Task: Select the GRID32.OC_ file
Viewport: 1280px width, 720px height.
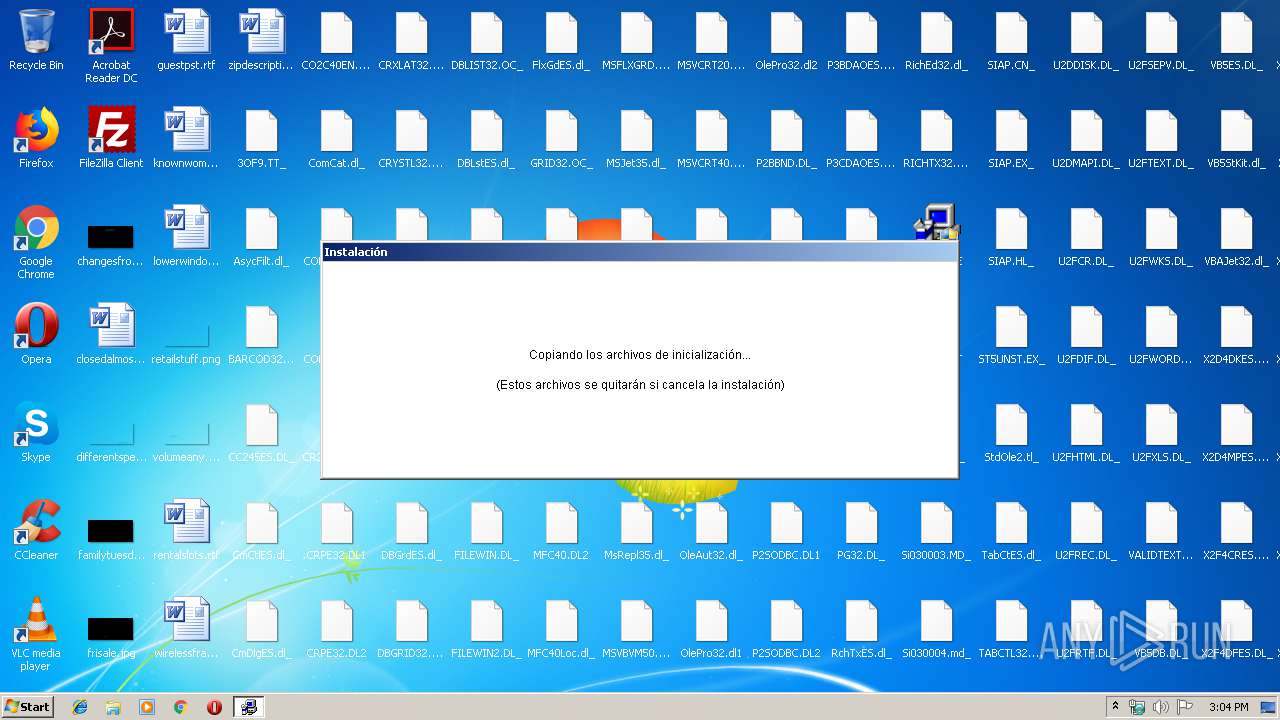Action: (561, 138)
